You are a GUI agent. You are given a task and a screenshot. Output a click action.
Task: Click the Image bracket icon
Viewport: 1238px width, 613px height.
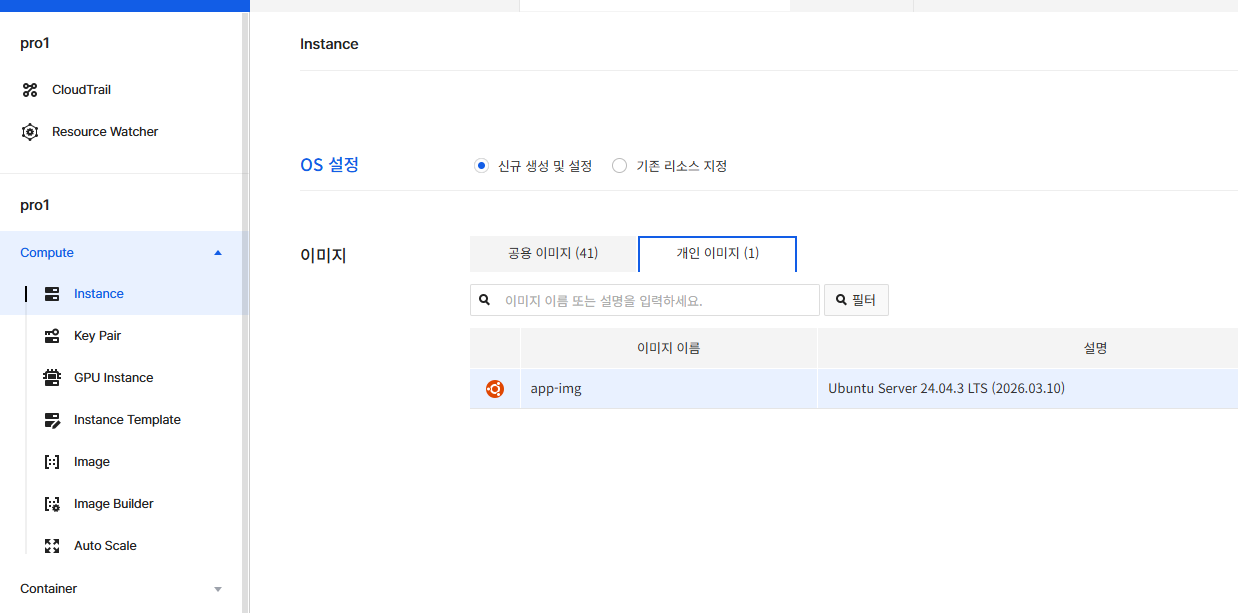coord(52,462)
